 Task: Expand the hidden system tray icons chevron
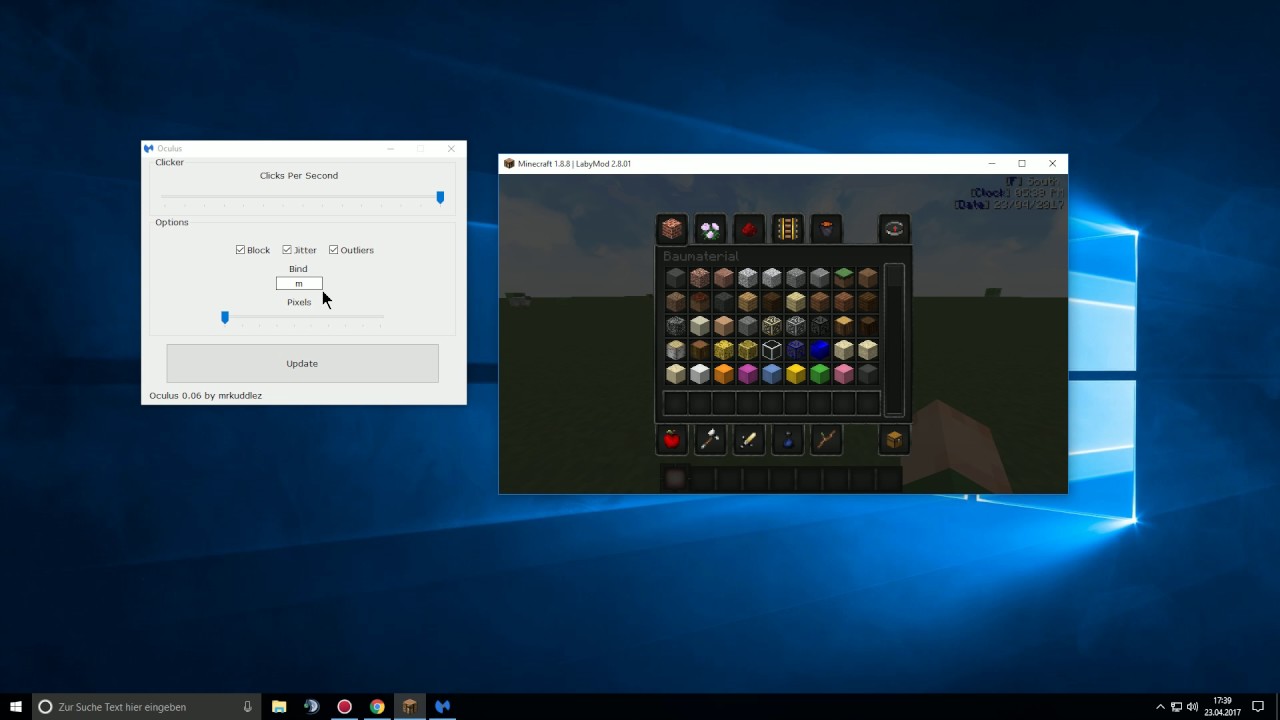(x=1160, y=706)
